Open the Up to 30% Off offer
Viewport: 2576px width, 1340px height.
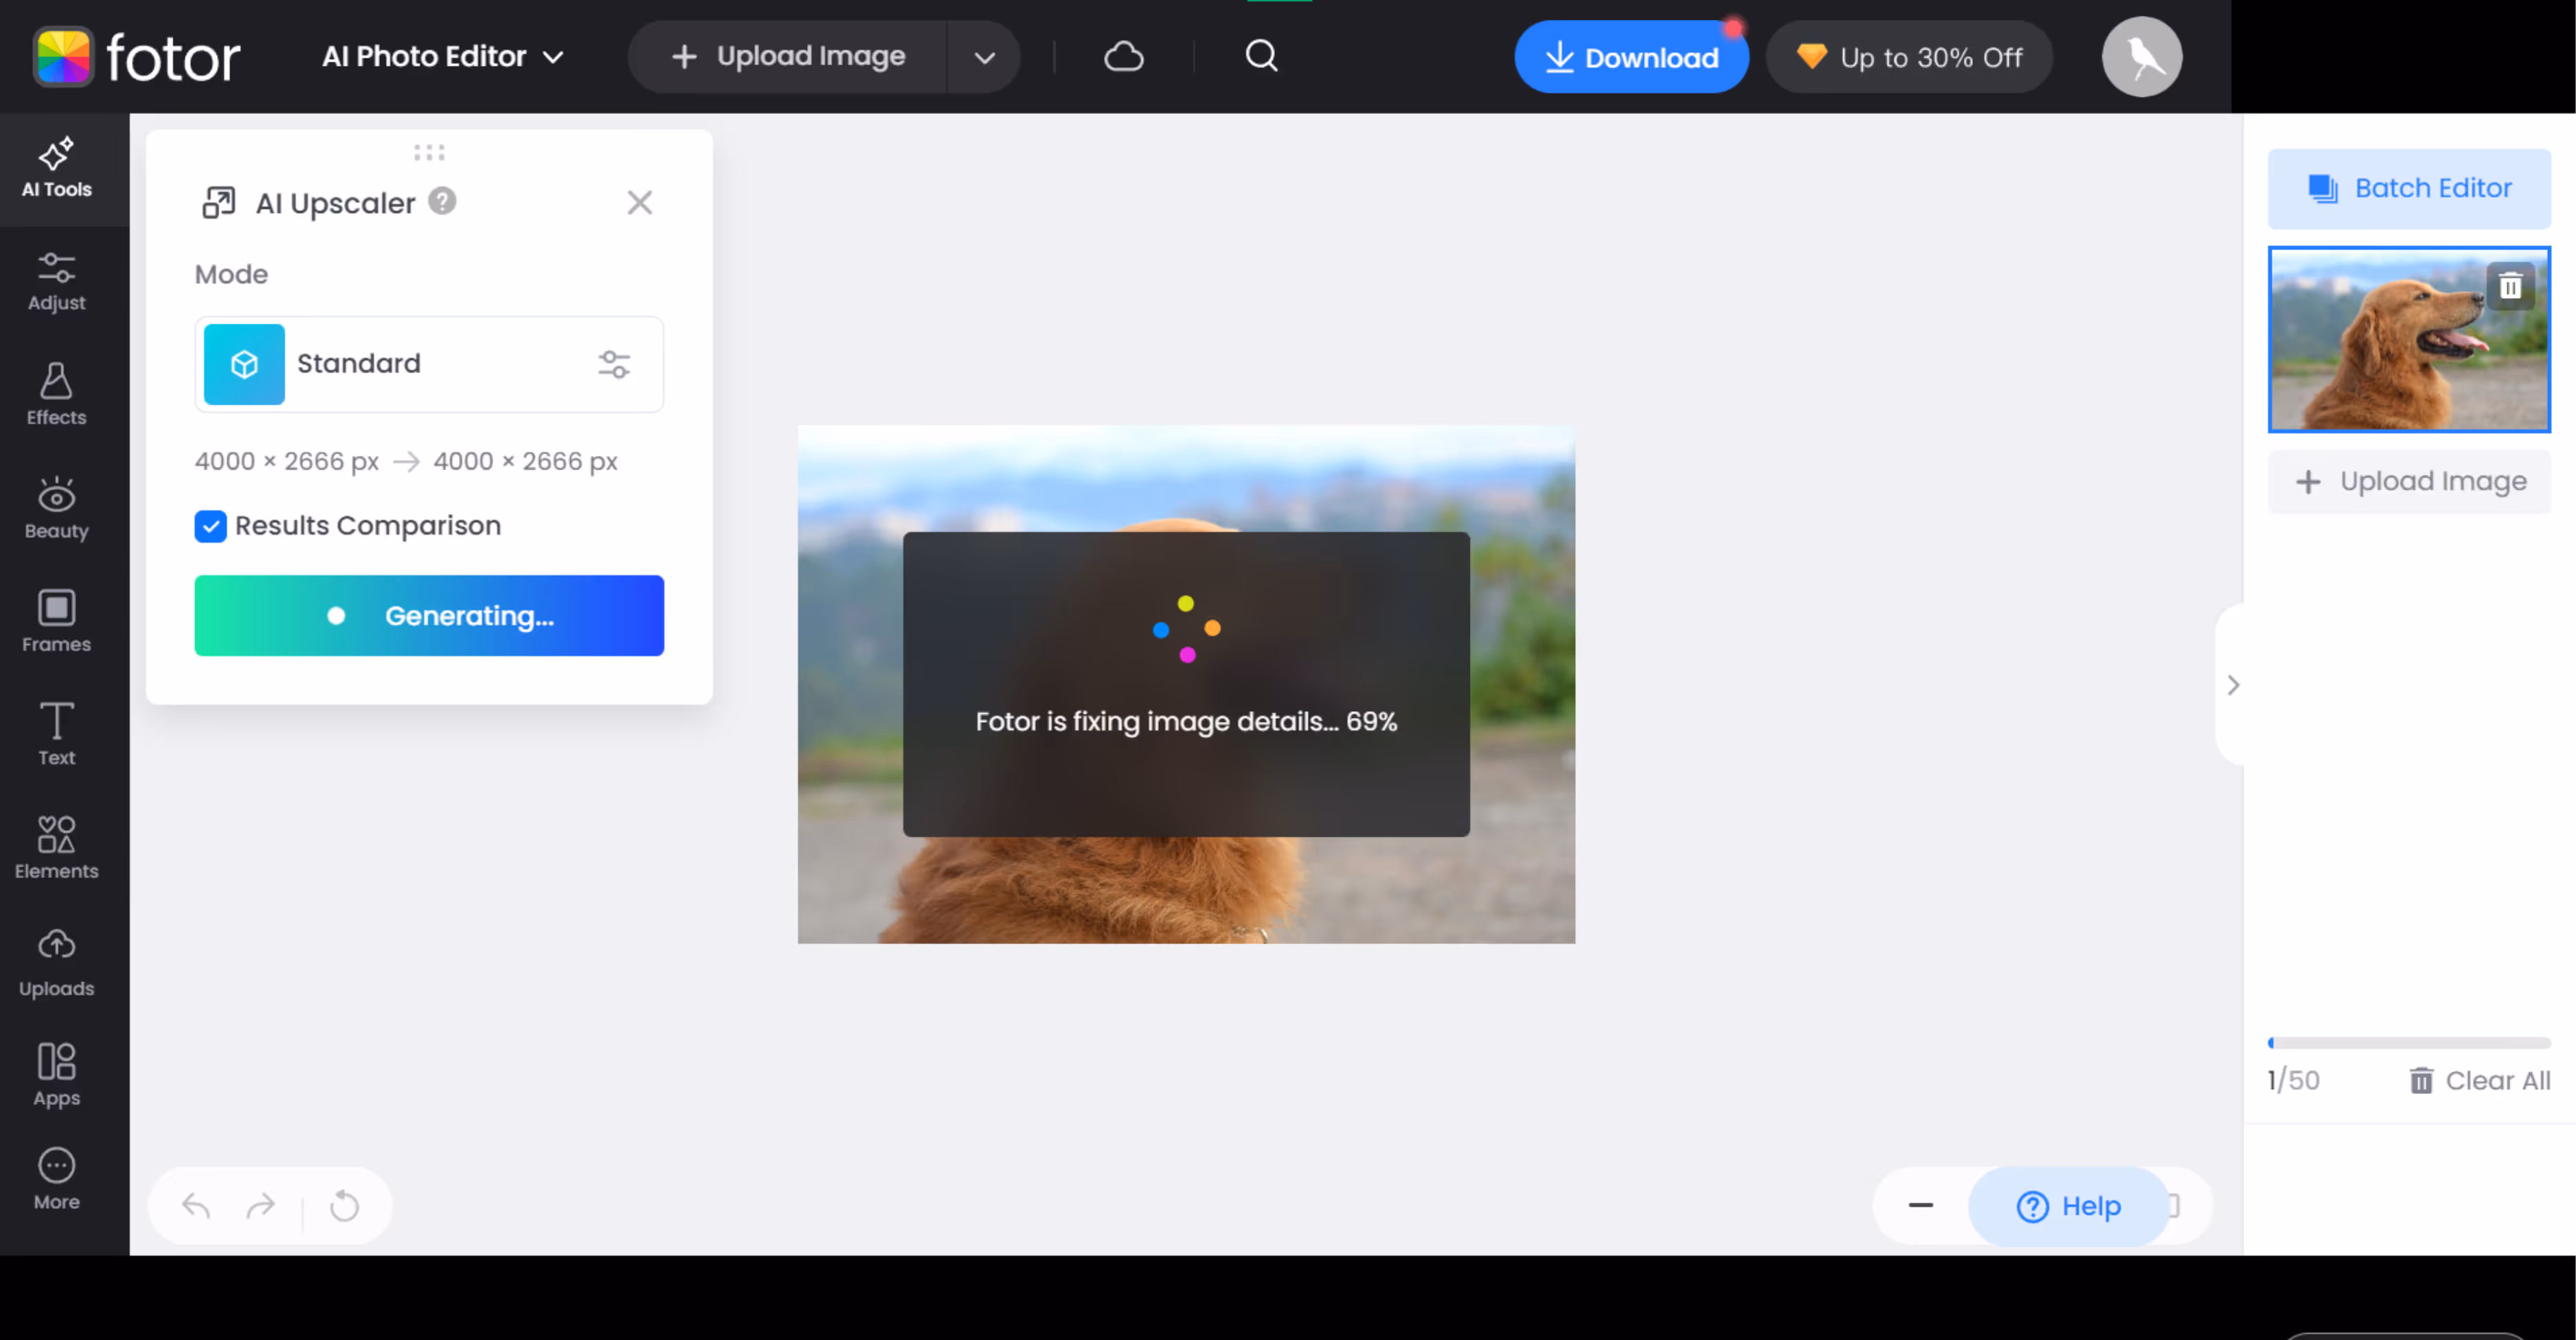[x=1909, y=57]
